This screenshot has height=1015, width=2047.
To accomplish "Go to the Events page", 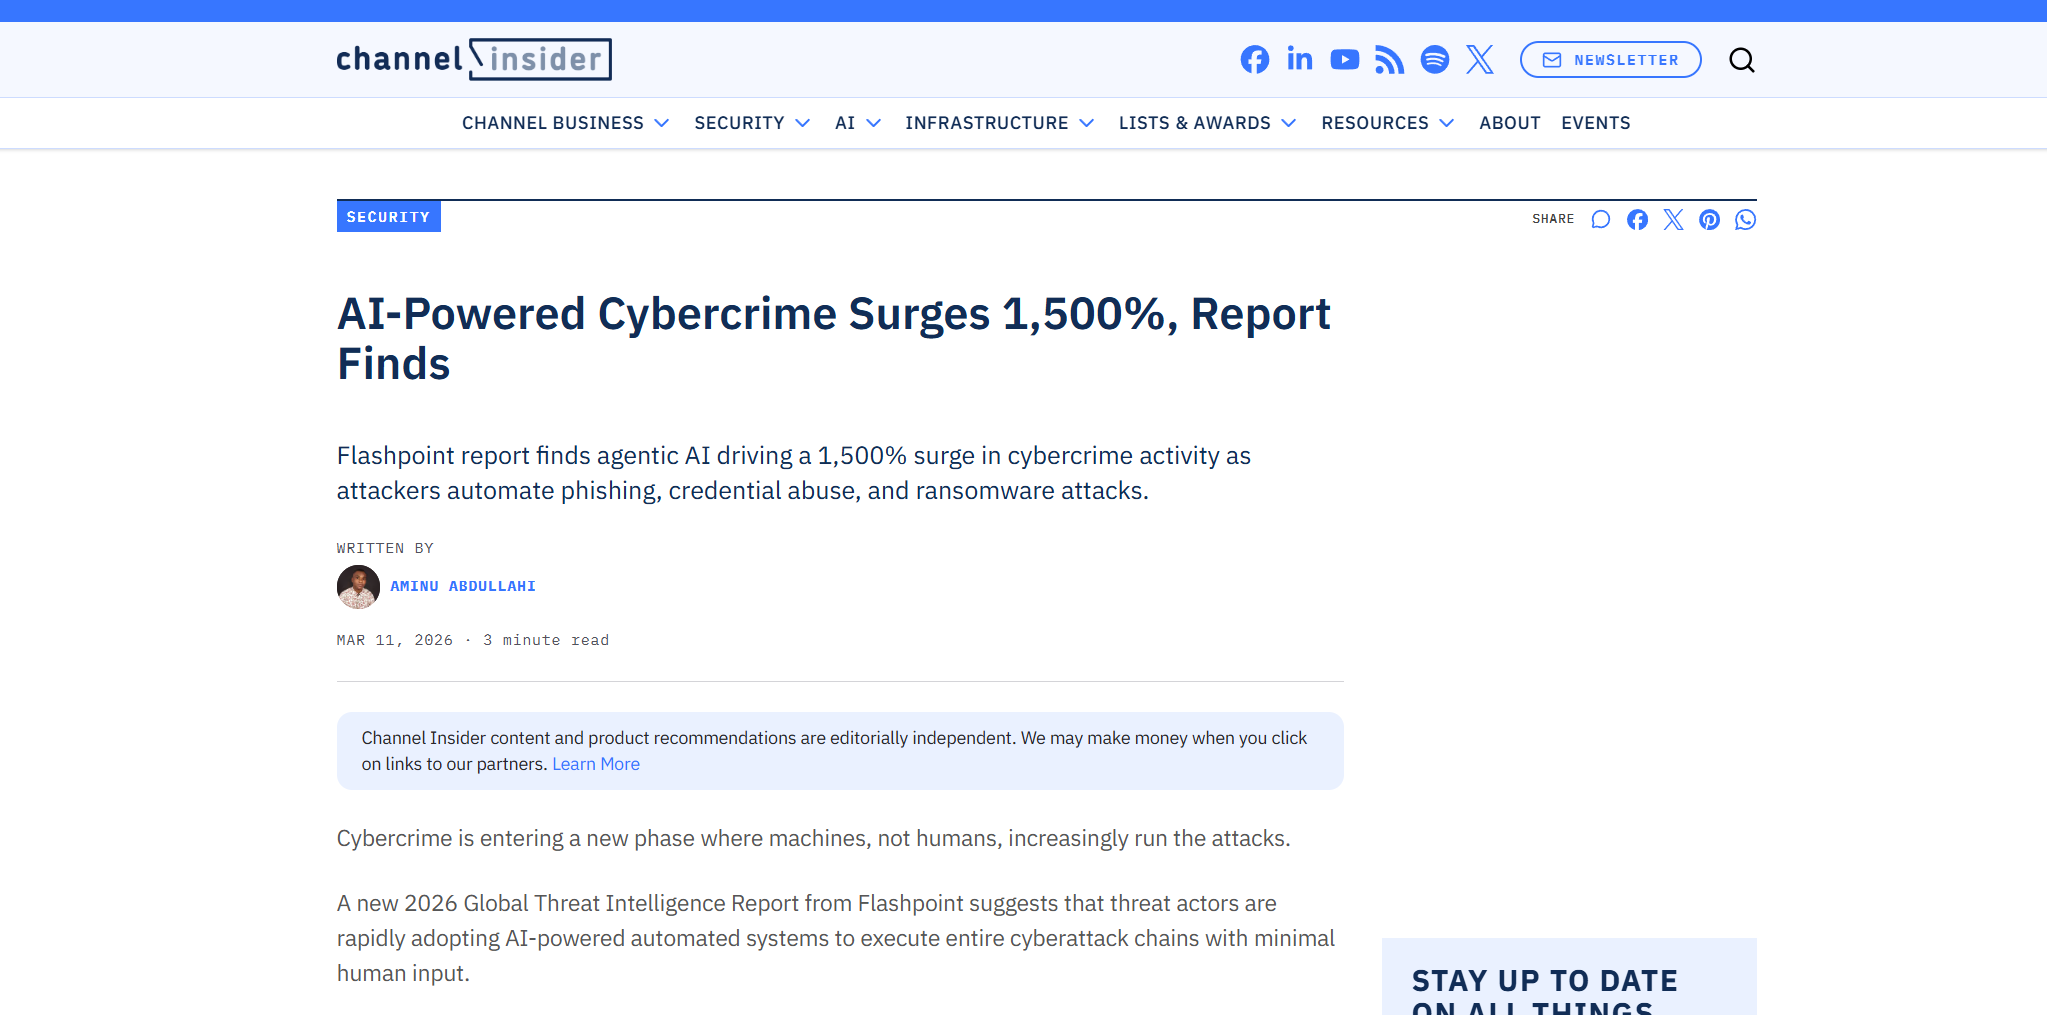I will click(x=1596, y=123).
